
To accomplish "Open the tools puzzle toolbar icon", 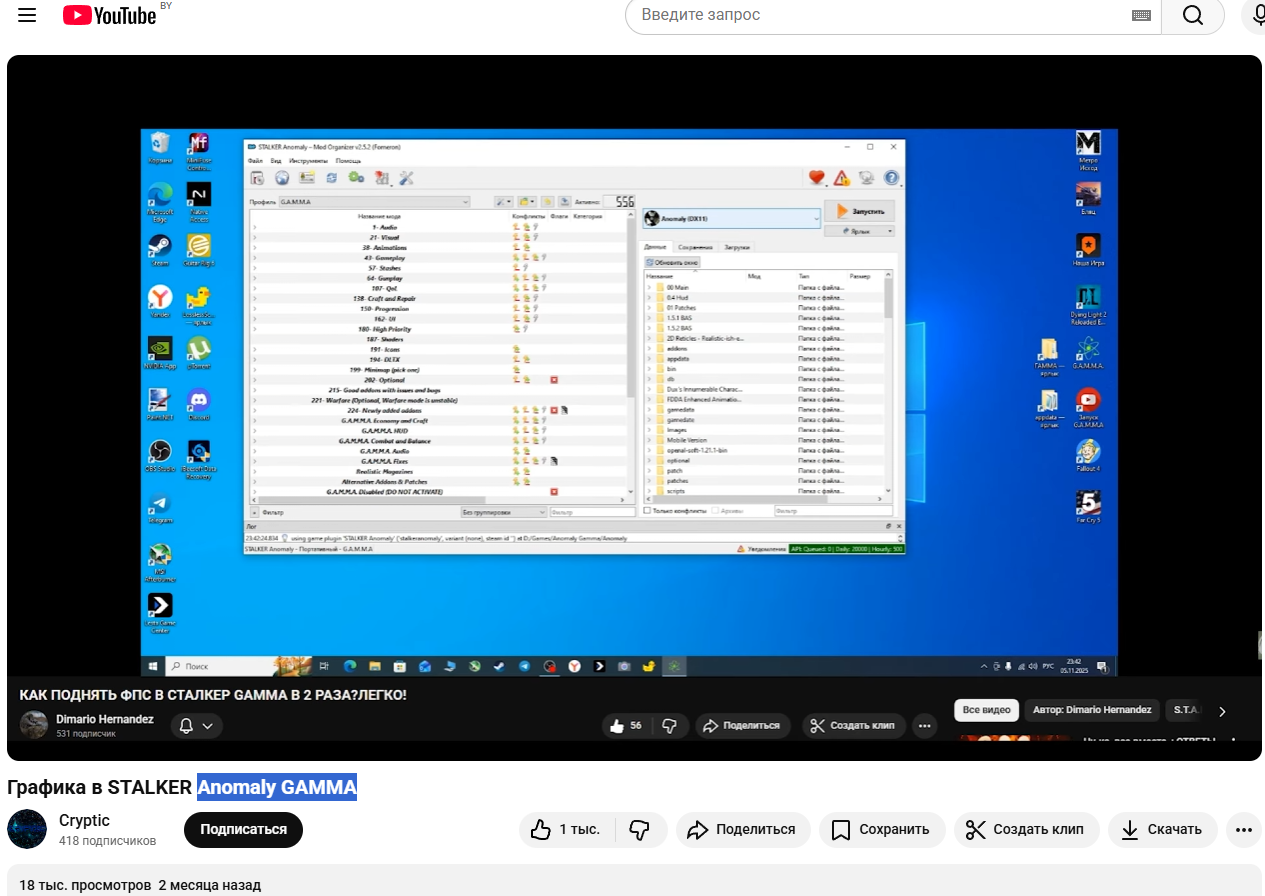I will click(381, 178).
